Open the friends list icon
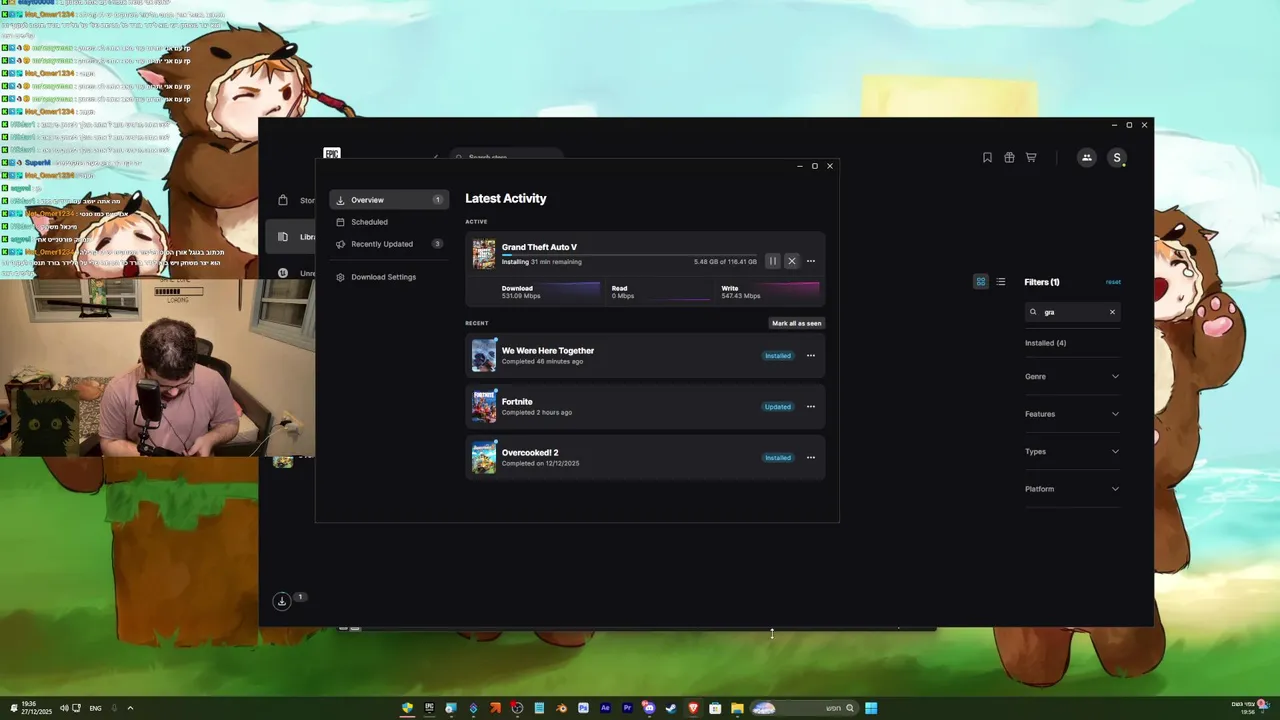This screenshot has height=720, width=1280. (x=1086, y=157)
